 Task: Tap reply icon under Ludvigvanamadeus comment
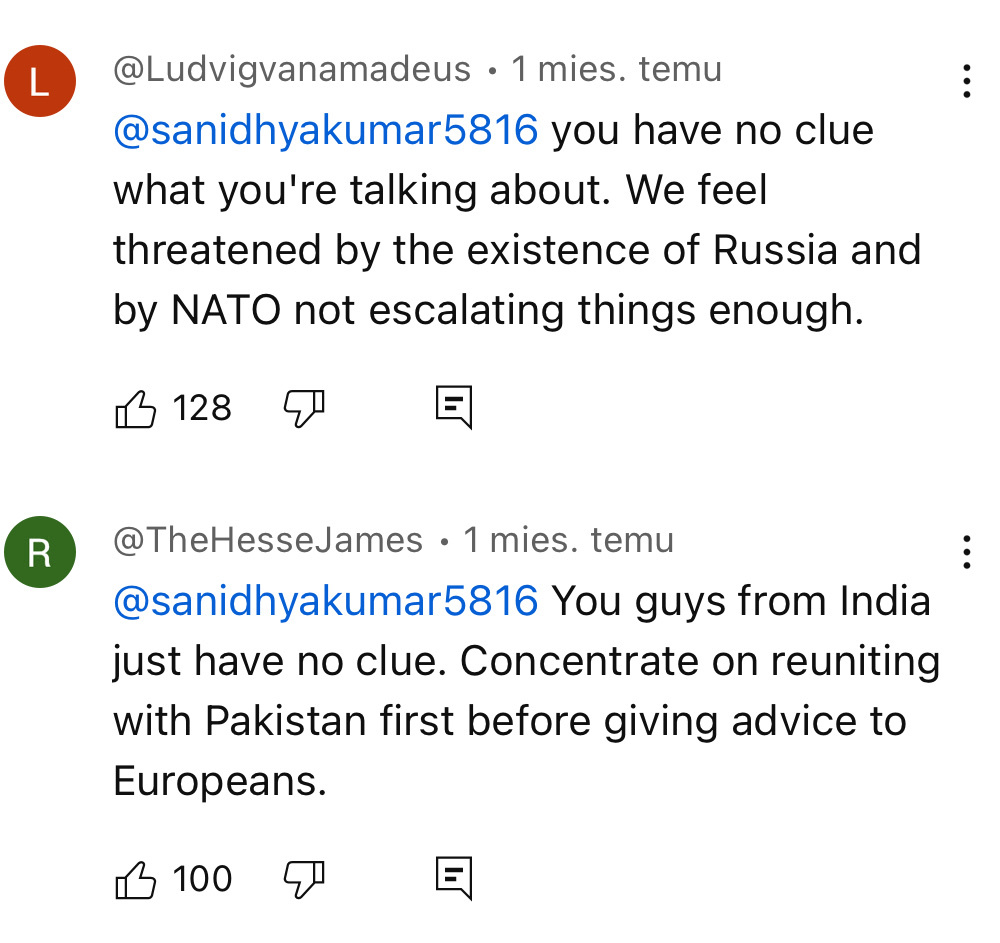point(453,408)
